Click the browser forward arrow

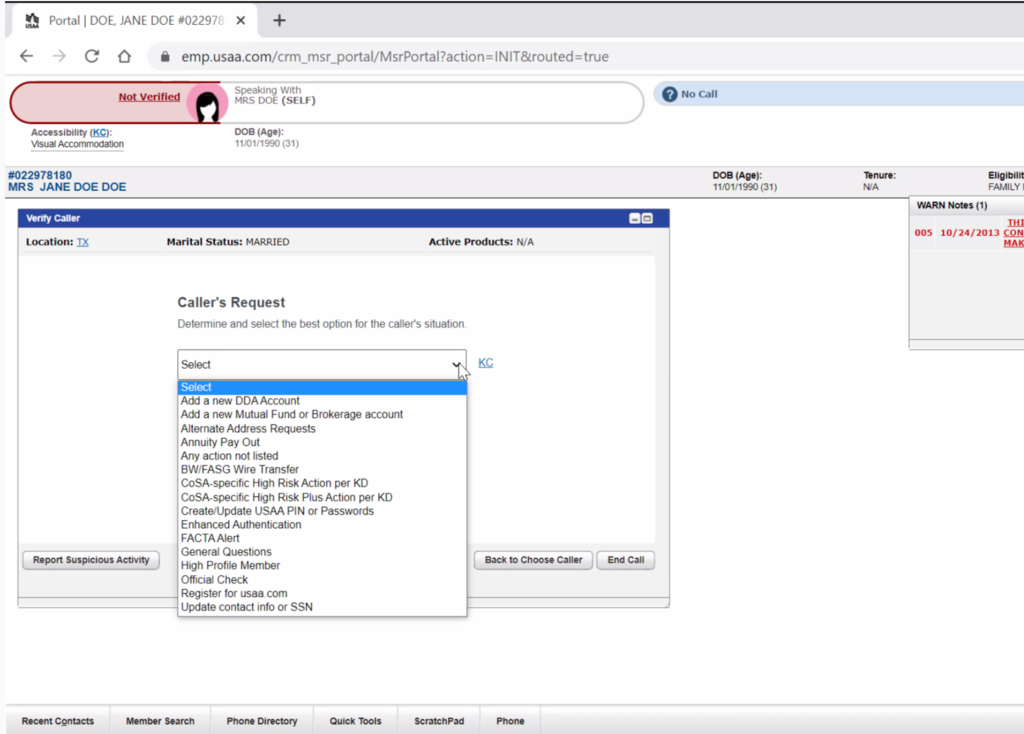click(x=59, y=56)
